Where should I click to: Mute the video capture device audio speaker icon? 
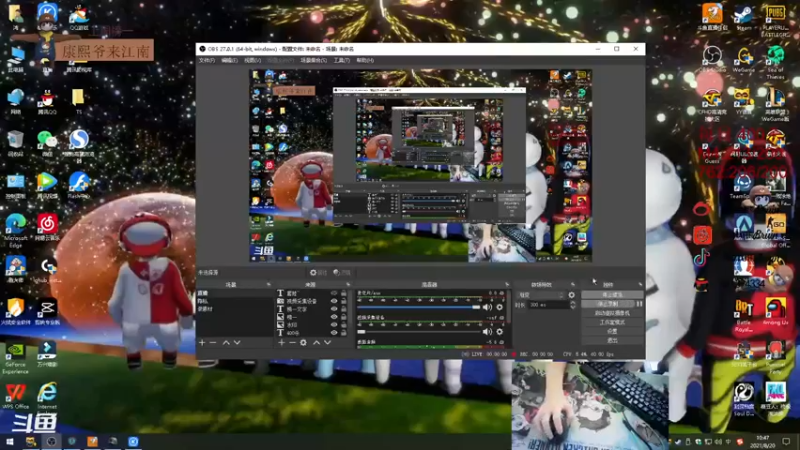coord(487,332)
